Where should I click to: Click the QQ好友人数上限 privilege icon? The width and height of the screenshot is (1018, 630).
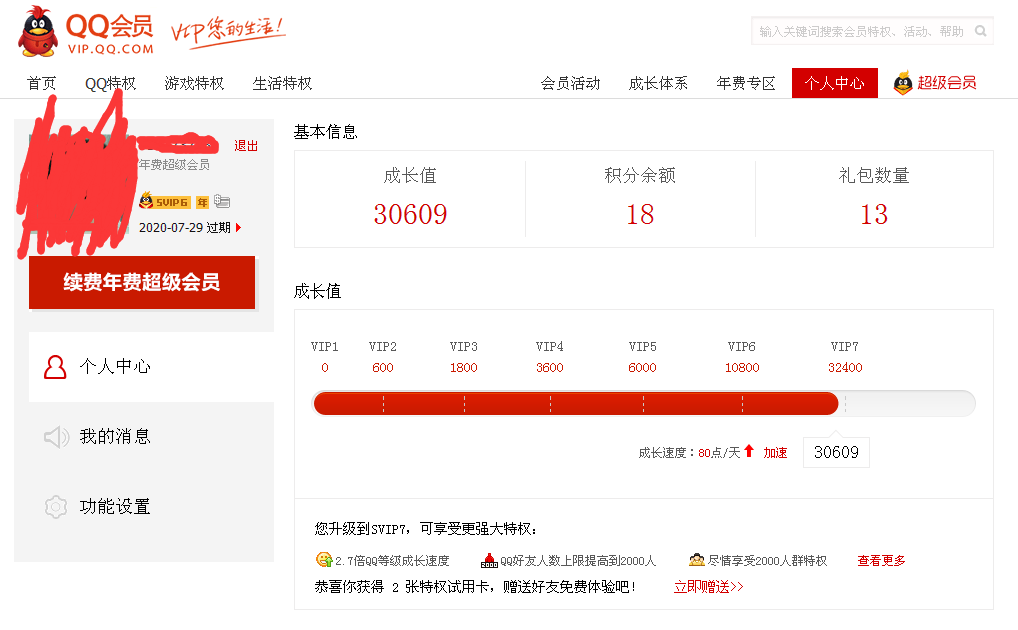pyautogui.click(x=489, y=560)
